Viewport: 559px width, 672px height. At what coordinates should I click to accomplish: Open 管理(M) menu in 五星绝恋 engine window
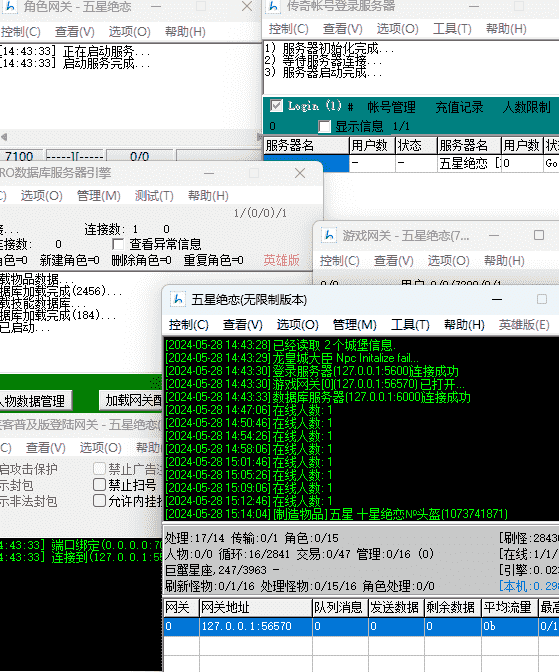point(355,325)
